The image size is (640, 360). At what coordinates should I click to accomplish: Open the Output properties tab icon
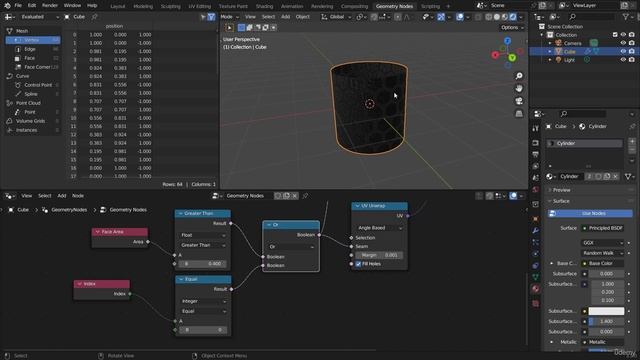(x=536, y=154)
